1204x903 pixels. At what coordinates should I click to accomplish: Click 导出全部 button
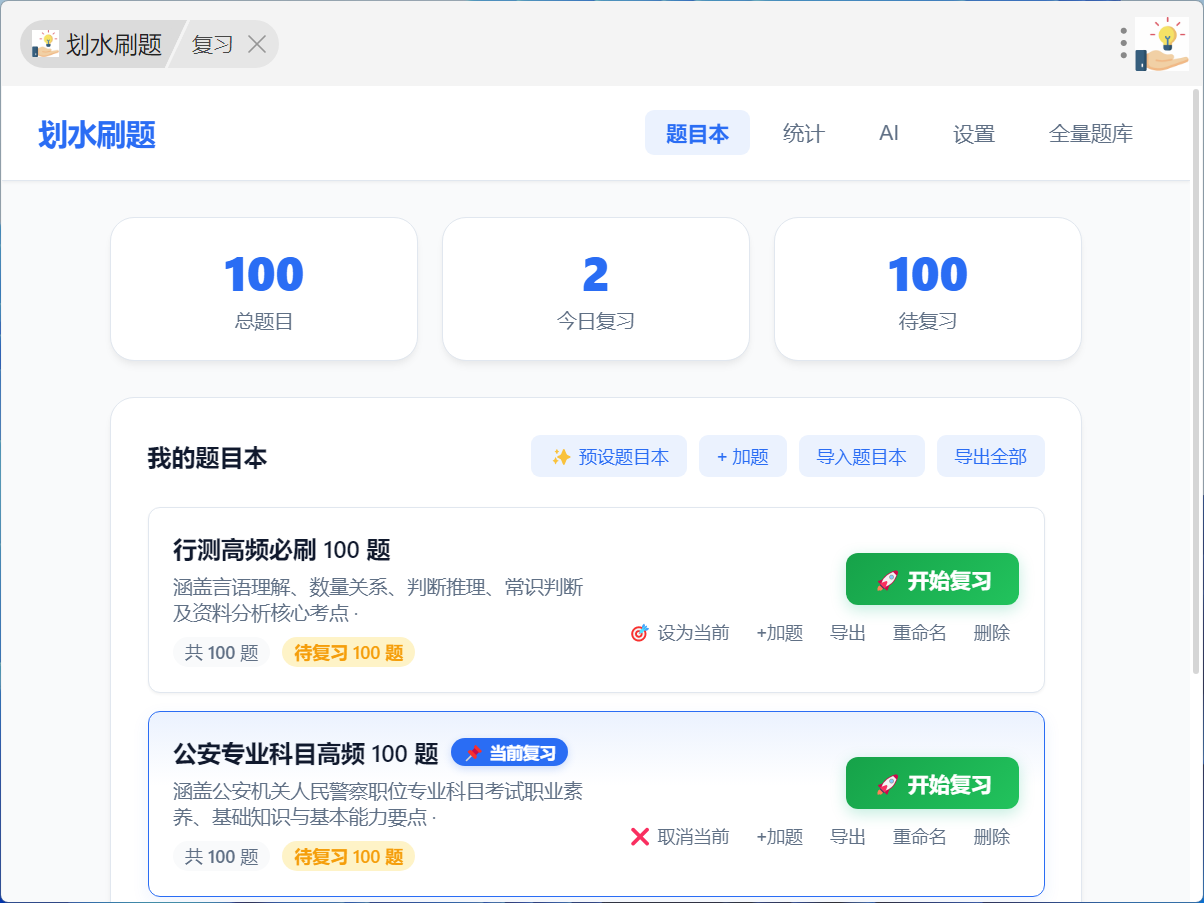point(991,456)
